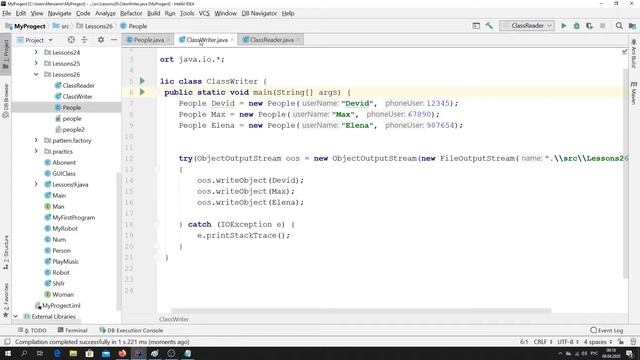Viewport: 640px width, 360px height.
Task: Run main method gutter arrow
Action: pyautogui.click(x=142, y=92)
